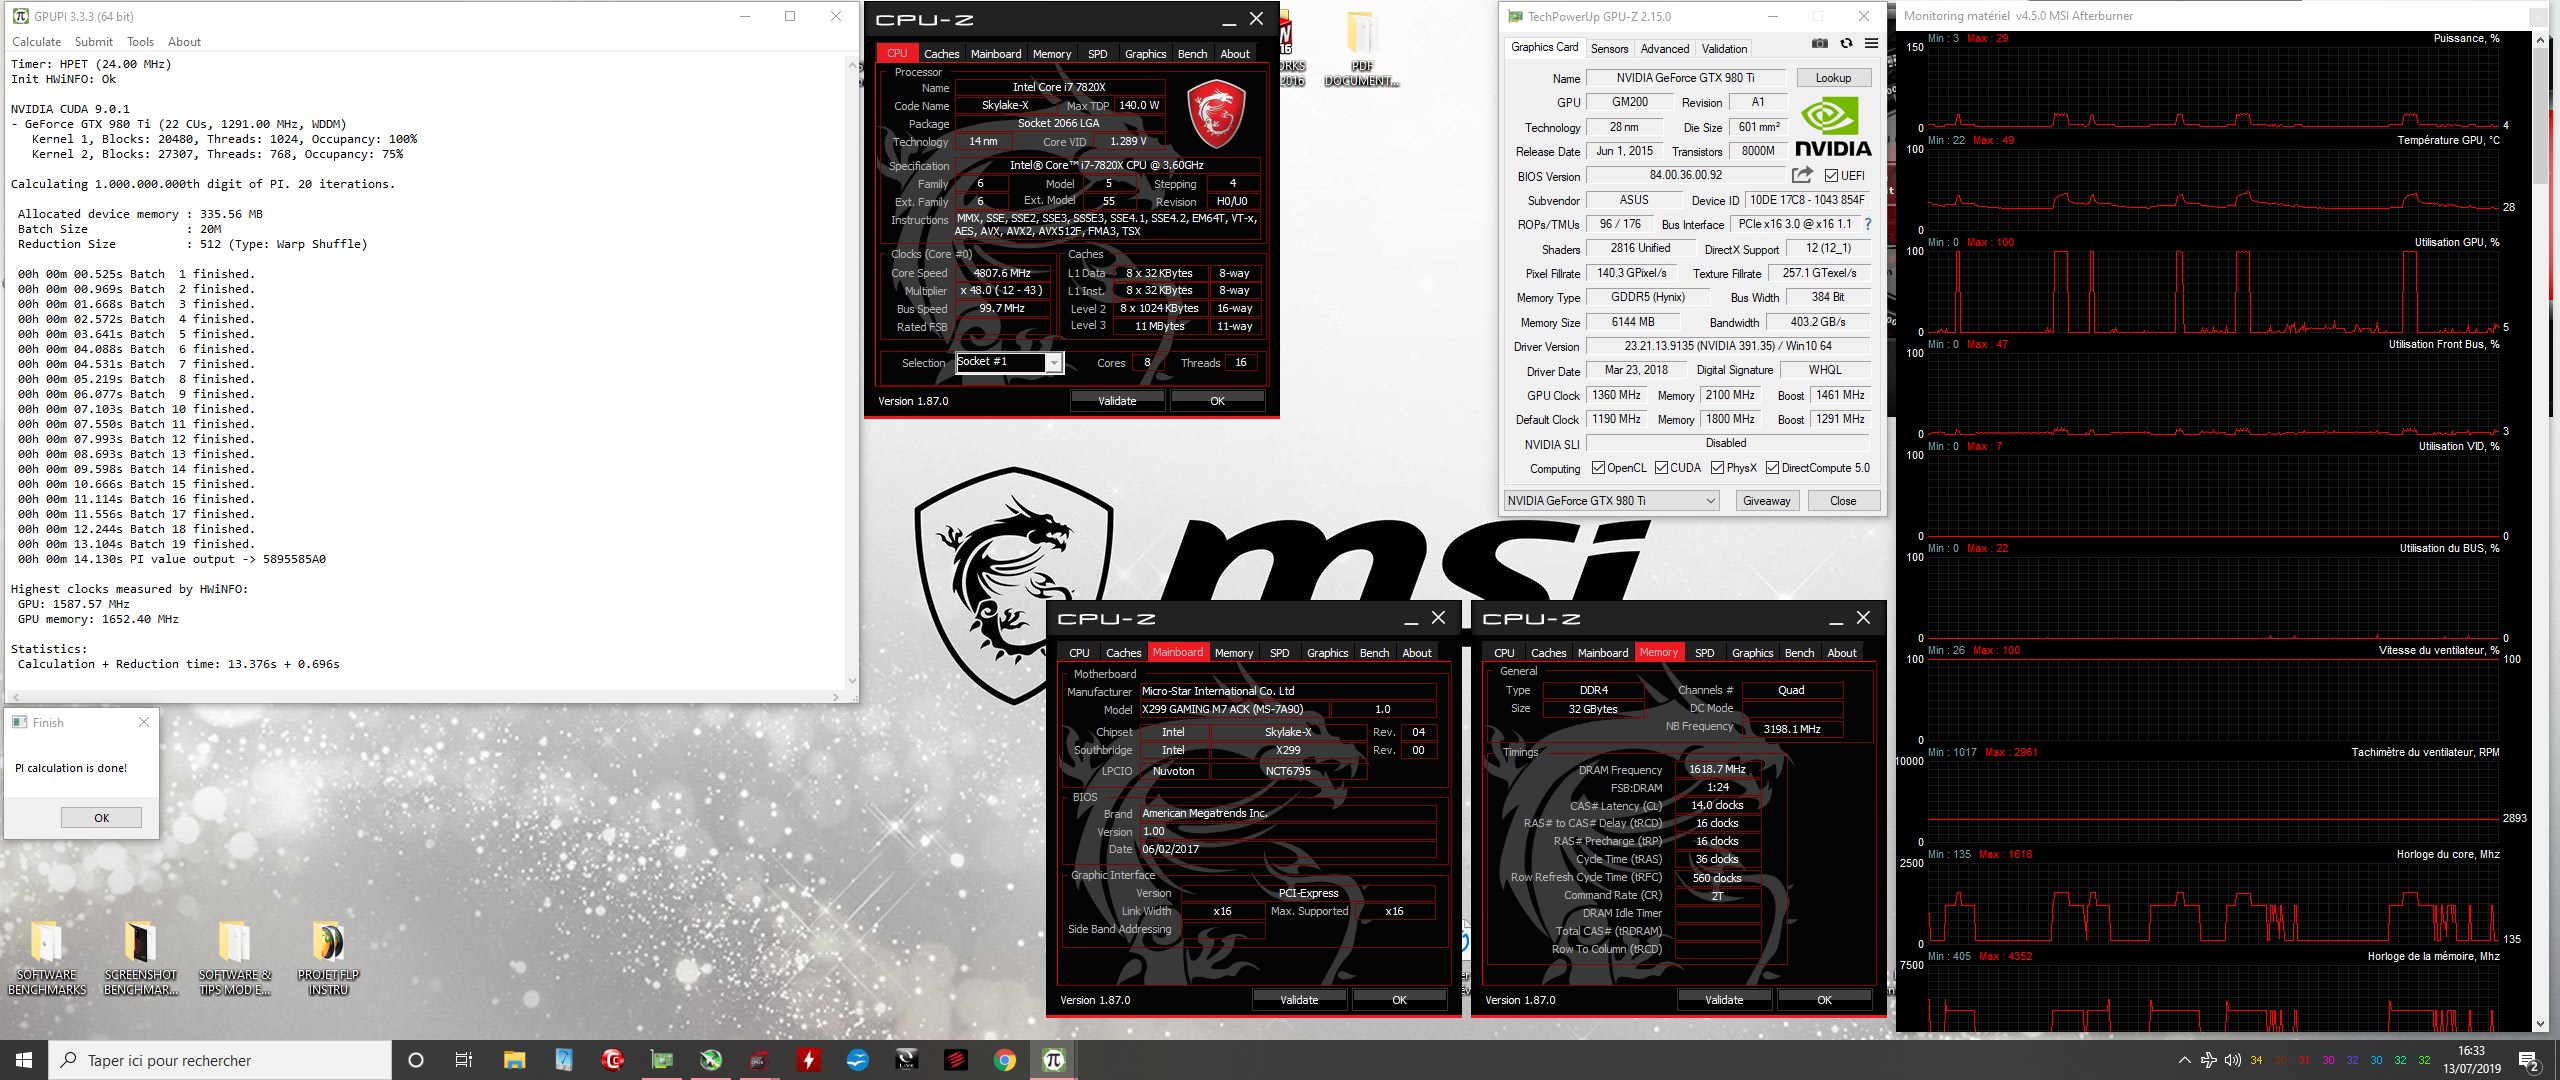This screenshot has height=1080, width=2560.
Task: Open the Tools menu in GPUPI
Action: click(140, 42)
